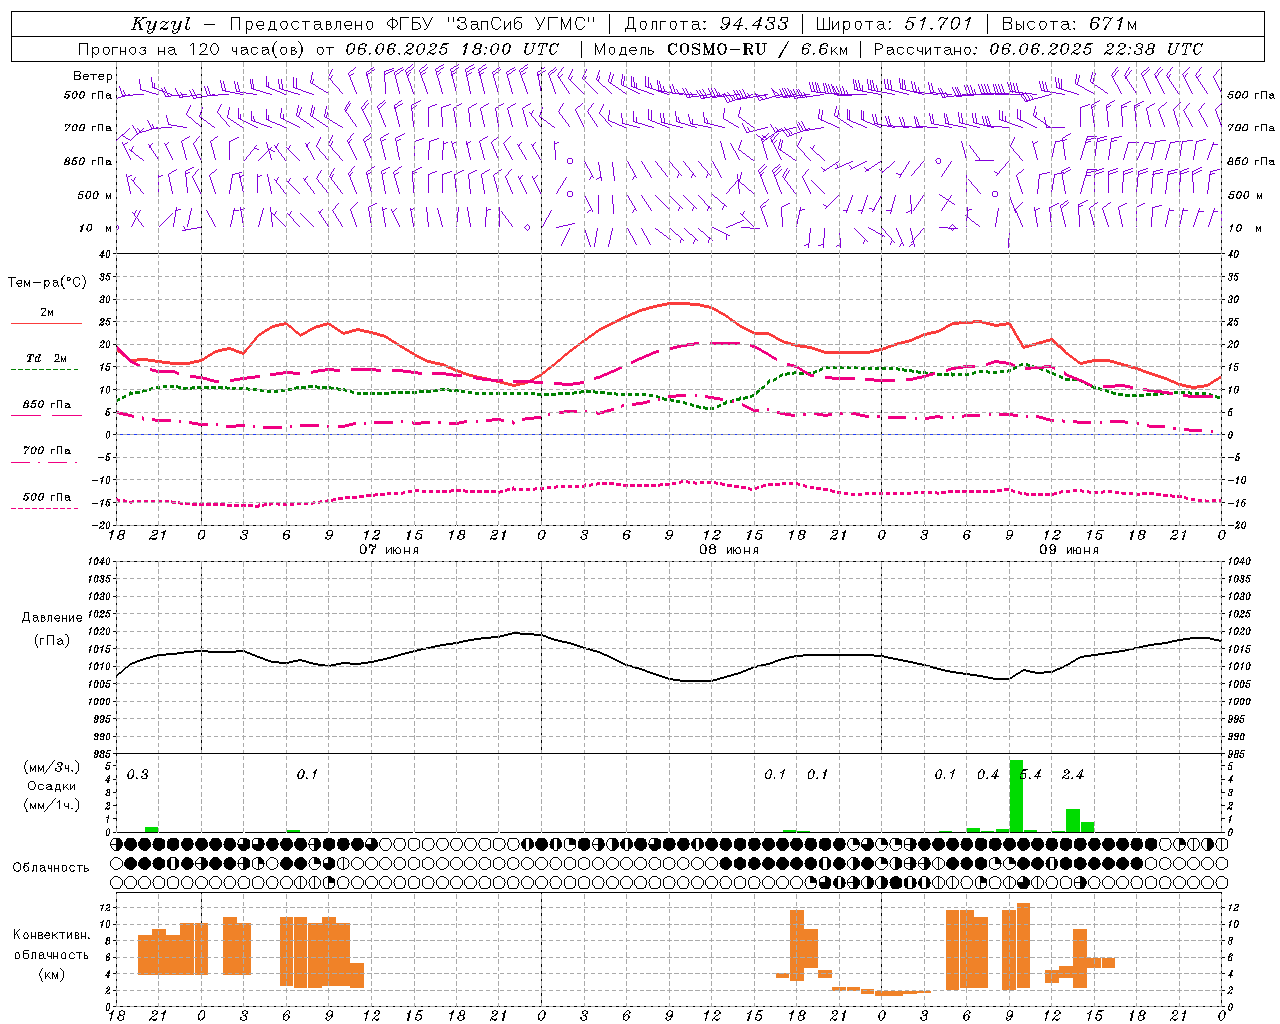The width and height of the screenshot is (1280, 1024).
Task: Select the "5.4" precipitation amount value
Action: [x=1031, y=775]
